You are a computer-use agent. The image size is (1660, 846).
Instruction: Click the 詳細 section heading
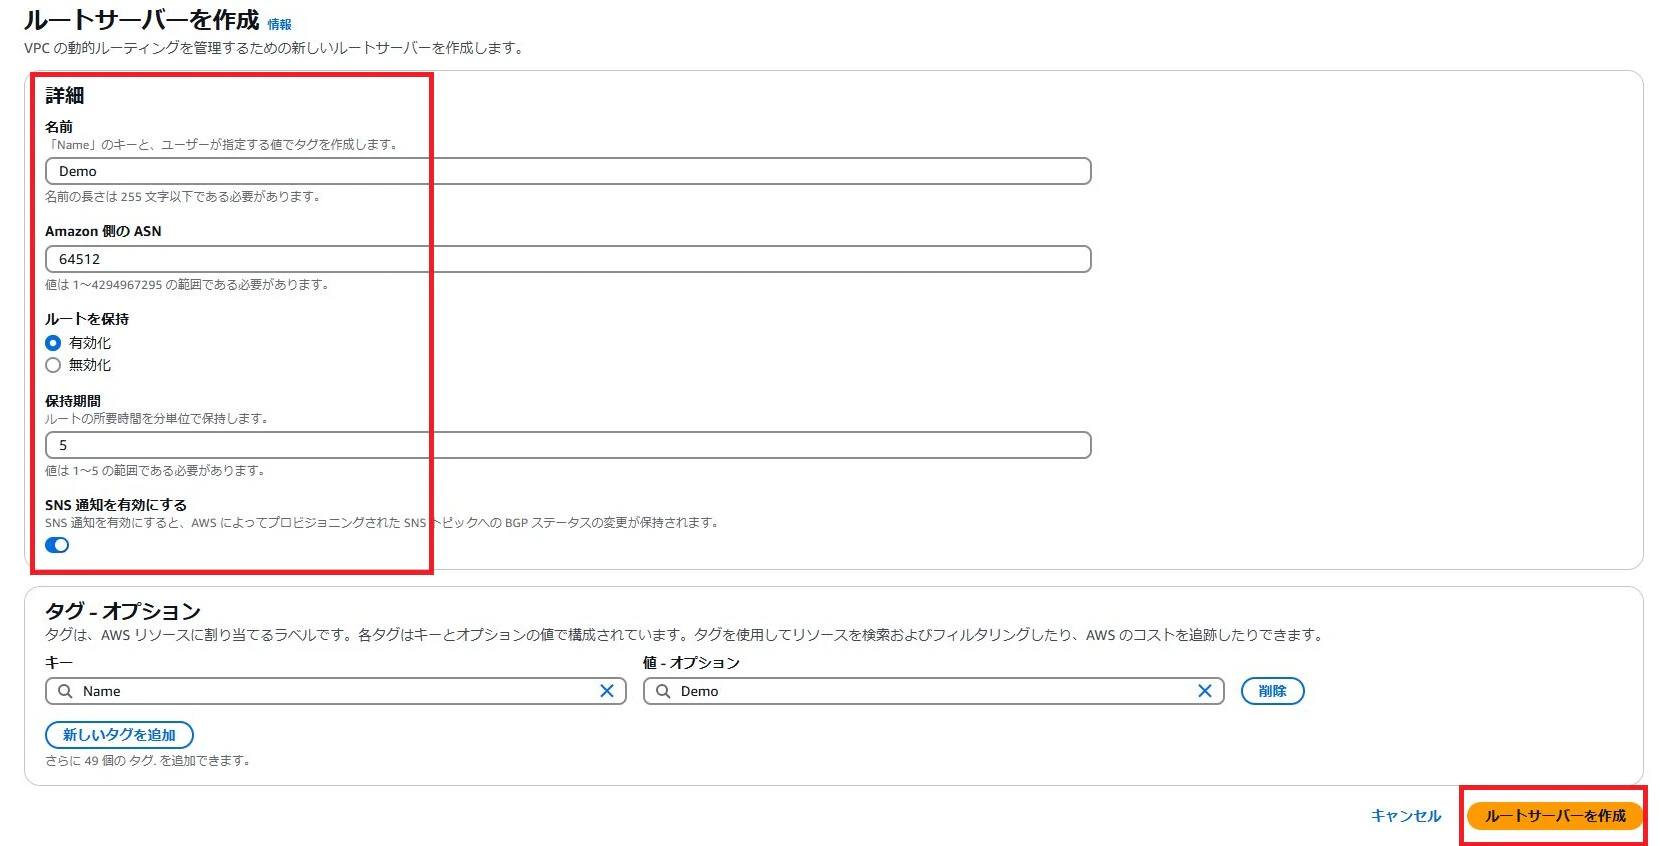(x=65, y=96)
